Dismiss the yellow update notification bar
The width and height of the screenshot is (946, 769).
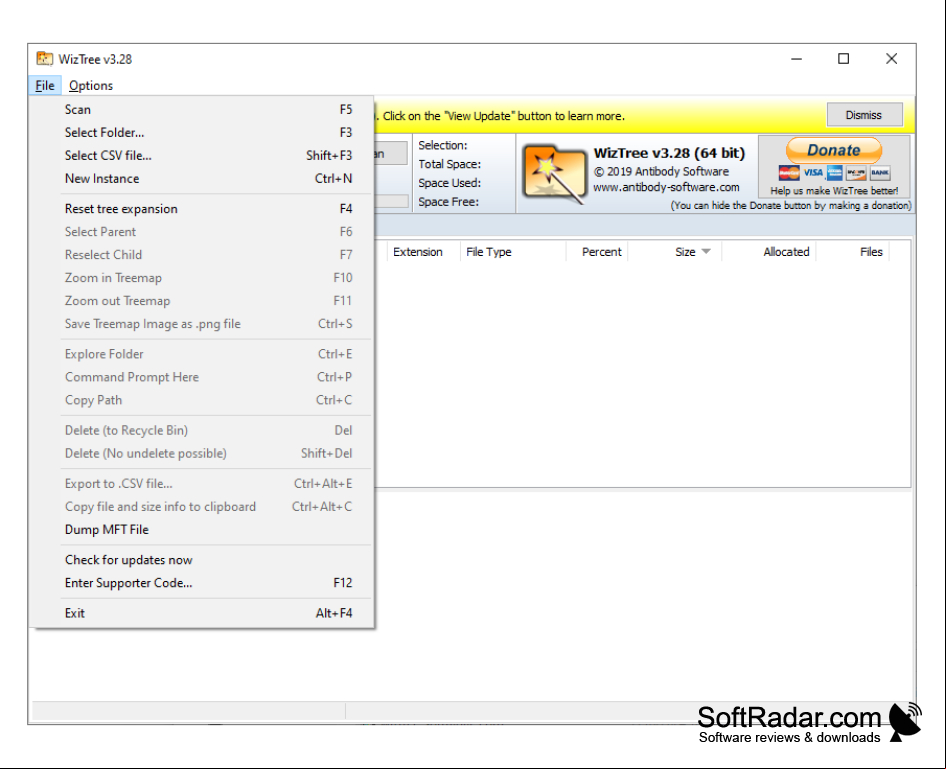pyautogui.click(x=863, y=115)
